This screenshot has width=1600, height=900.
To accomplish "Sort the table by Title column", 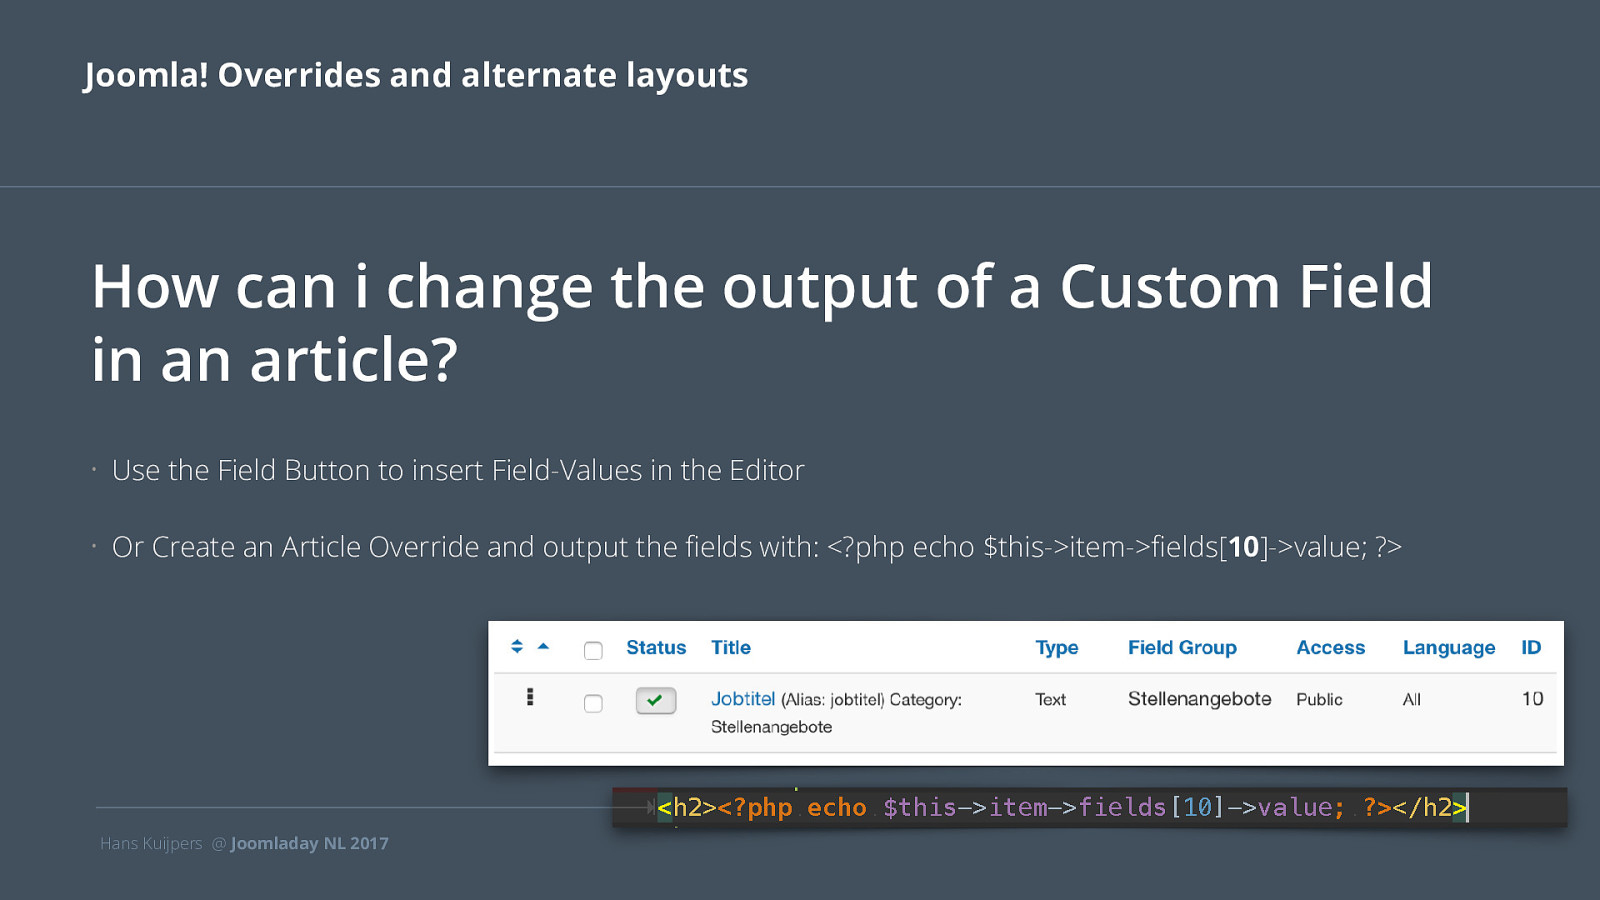I will pyautogui.click(x=731, y=647).
